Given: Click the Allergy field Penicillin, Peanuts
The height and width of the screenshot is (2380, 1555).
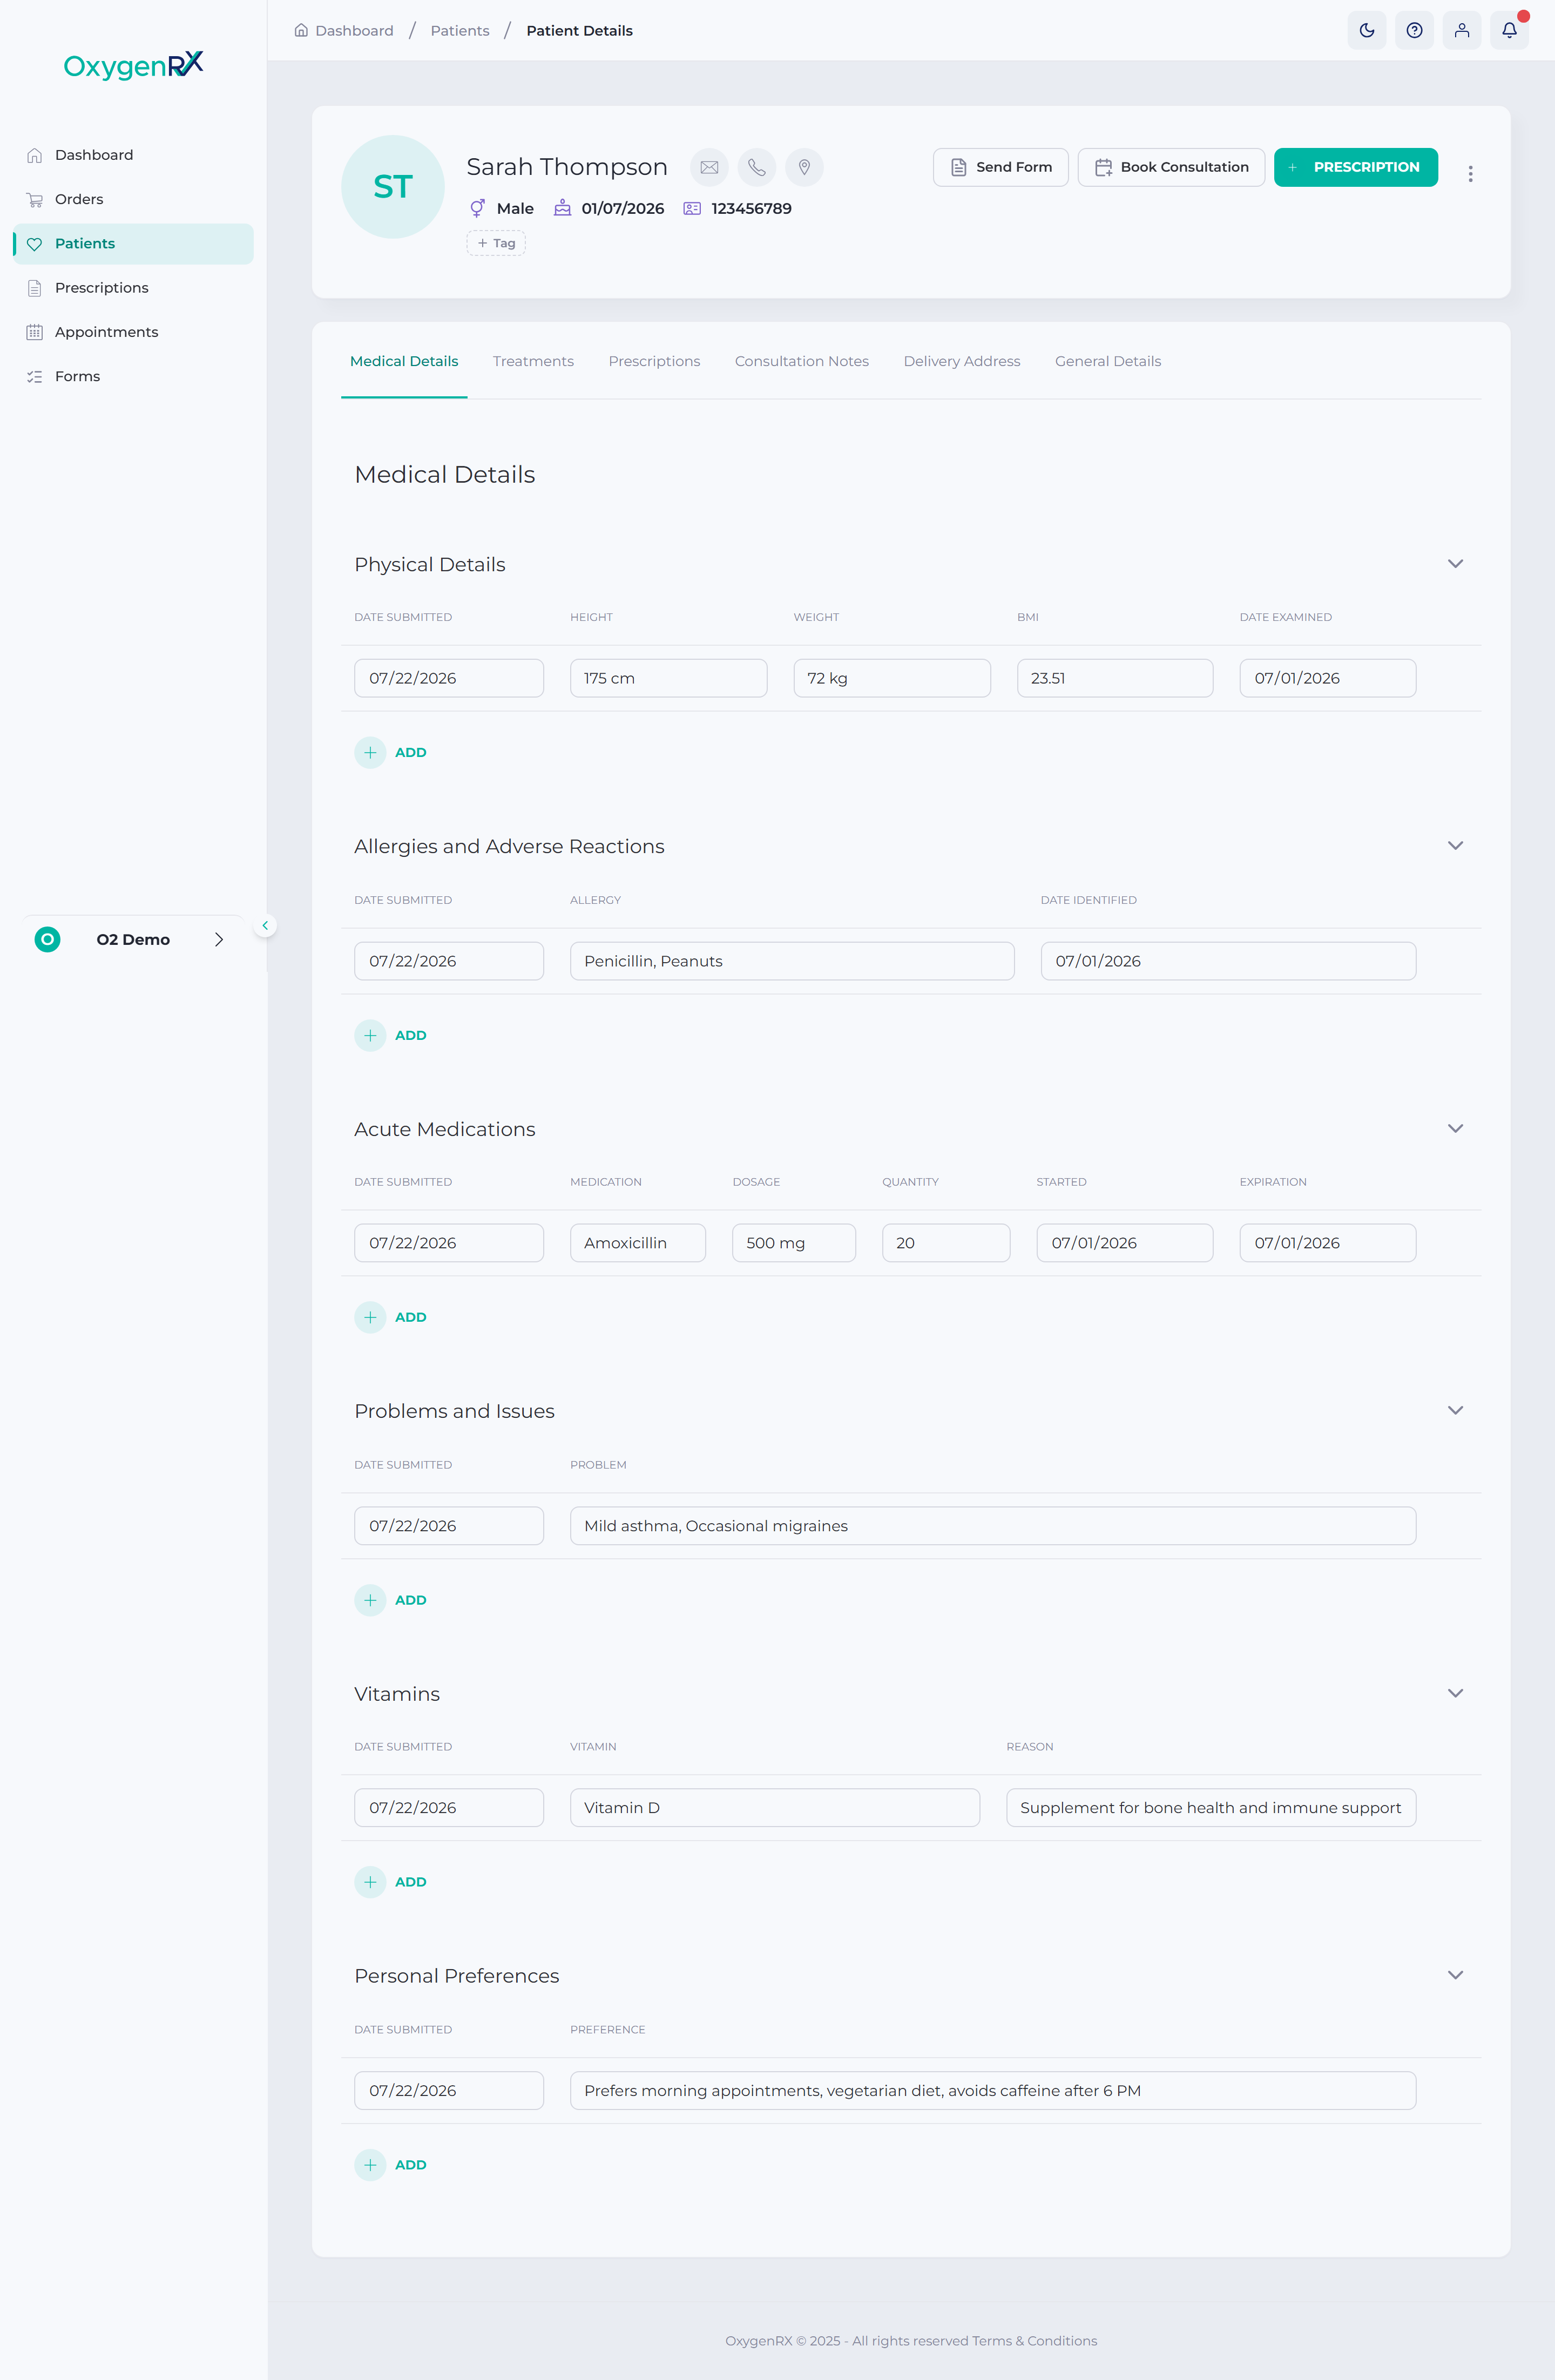Looking at the screenshot, I should [792, 961].
